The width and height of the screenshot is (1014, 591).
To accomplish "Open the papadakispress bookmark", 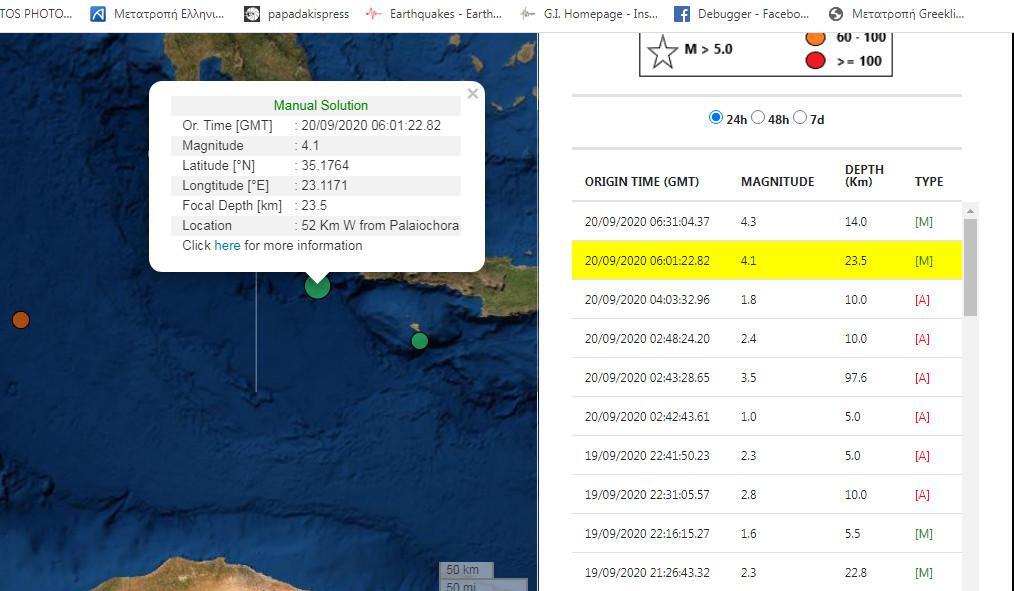I will point(297,14).
